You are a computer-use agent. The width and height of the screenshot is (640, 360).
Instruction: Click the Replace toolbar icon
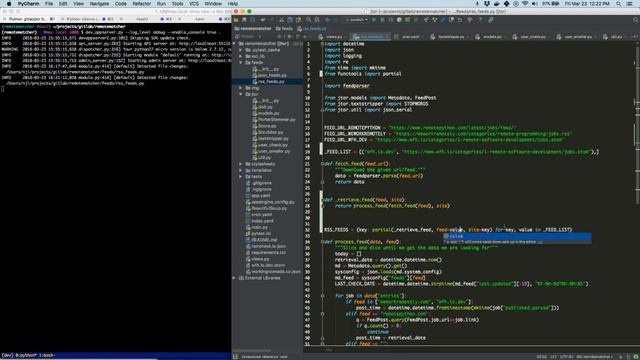tap(317, 20)
